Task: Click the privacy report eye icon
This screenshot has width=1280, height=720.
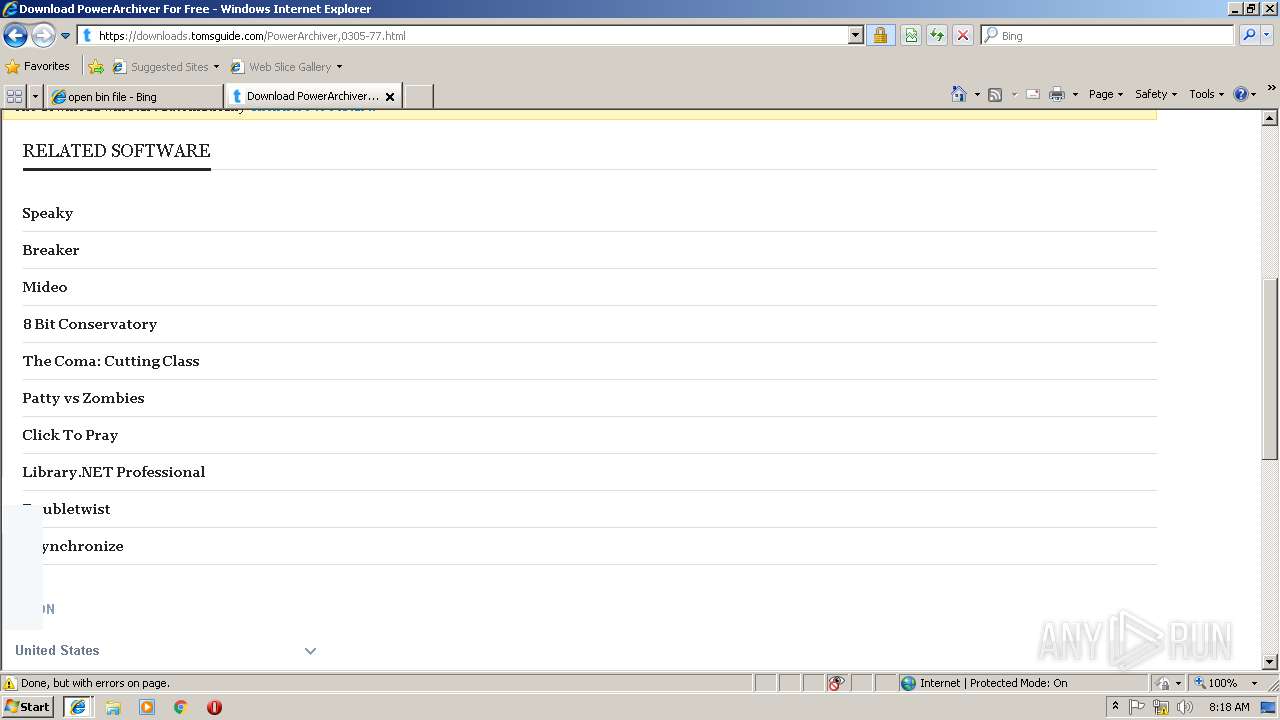Action: (836, 683)
